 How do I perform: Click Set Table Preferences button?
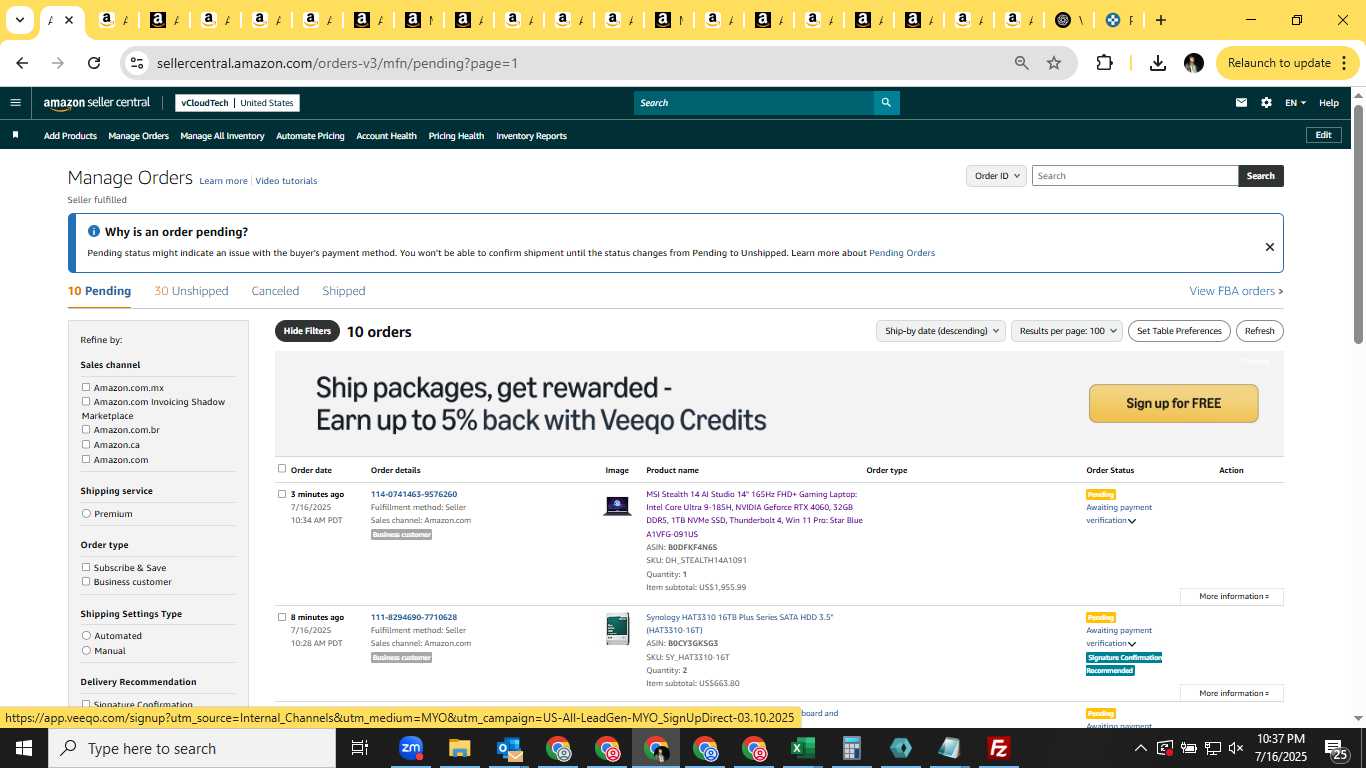coord(1180,331)
